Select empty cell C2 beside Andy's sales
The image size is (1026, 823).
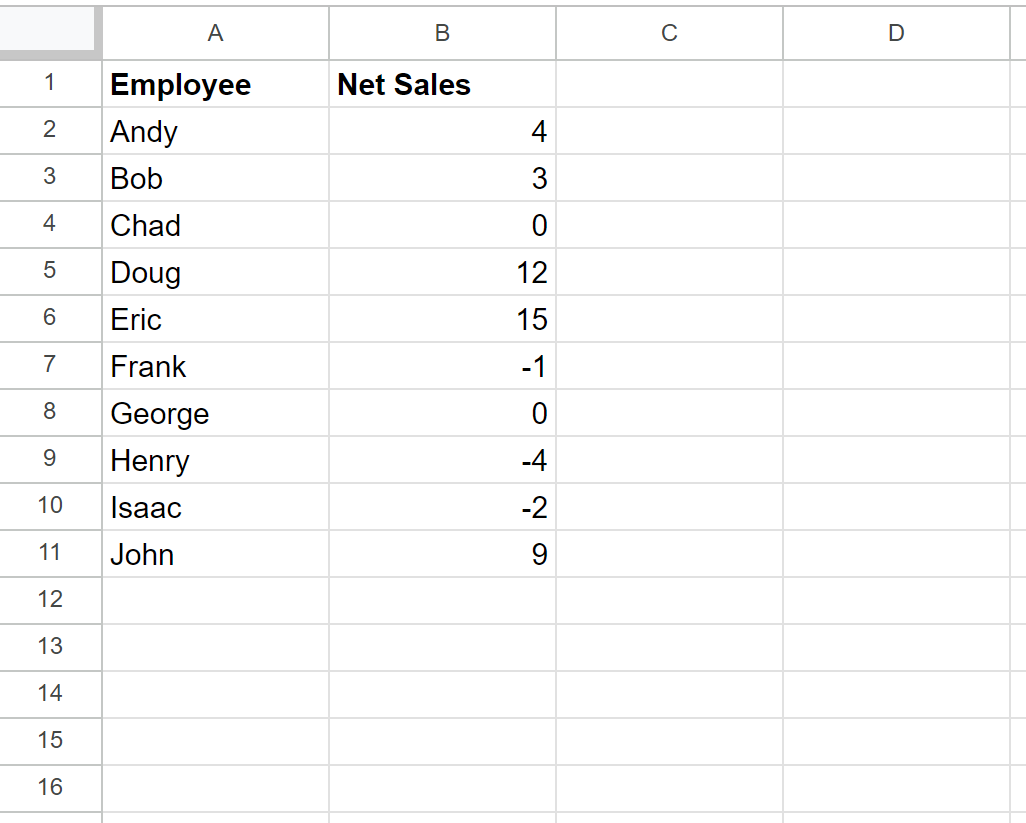[669, 131]
